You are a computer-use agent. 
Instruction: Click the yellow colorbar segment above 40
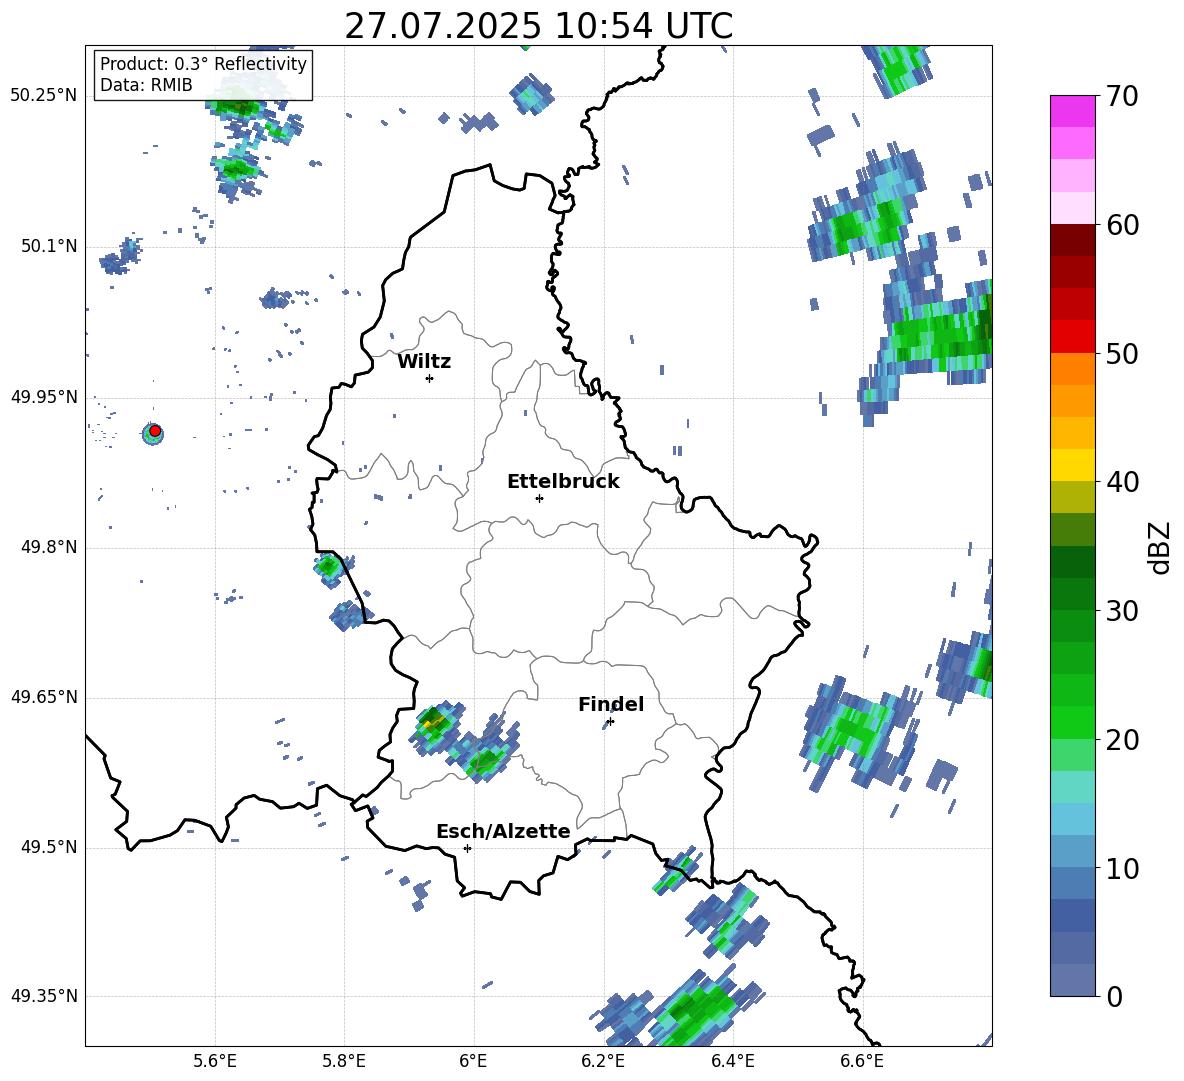coord(1072,465)
